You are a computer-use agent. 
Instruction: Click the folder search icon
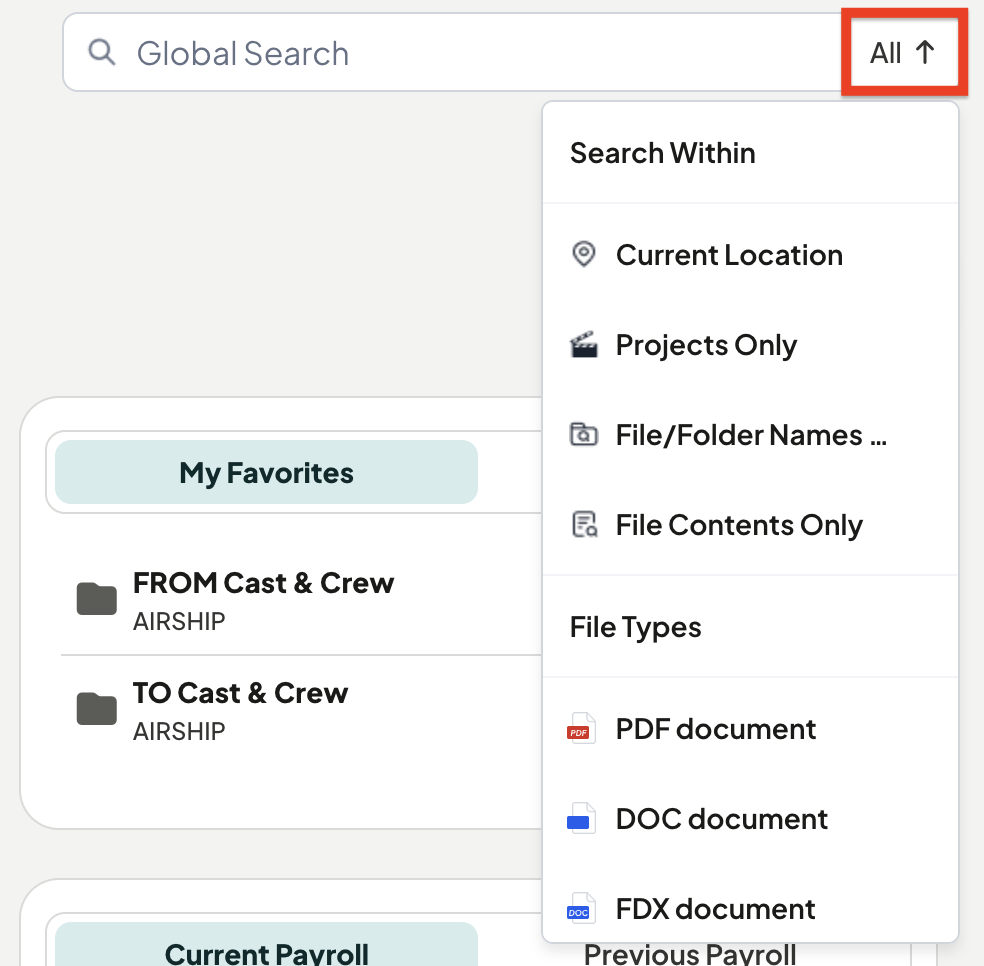click(584, 434)
